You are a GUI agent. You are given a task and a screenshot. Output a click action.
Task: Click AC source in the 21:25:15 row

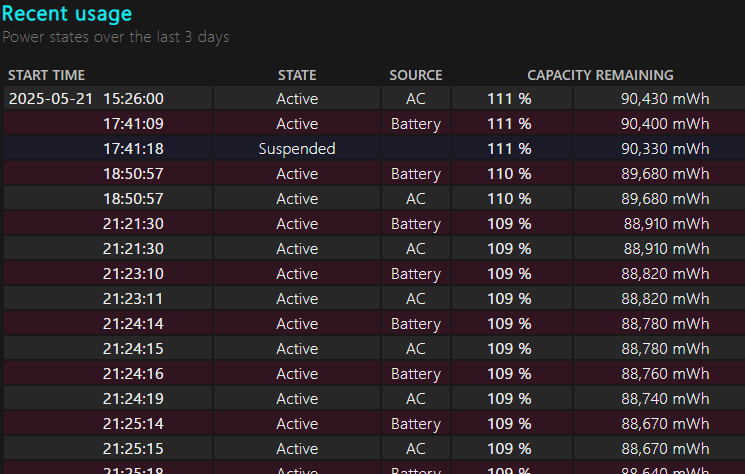416,449
